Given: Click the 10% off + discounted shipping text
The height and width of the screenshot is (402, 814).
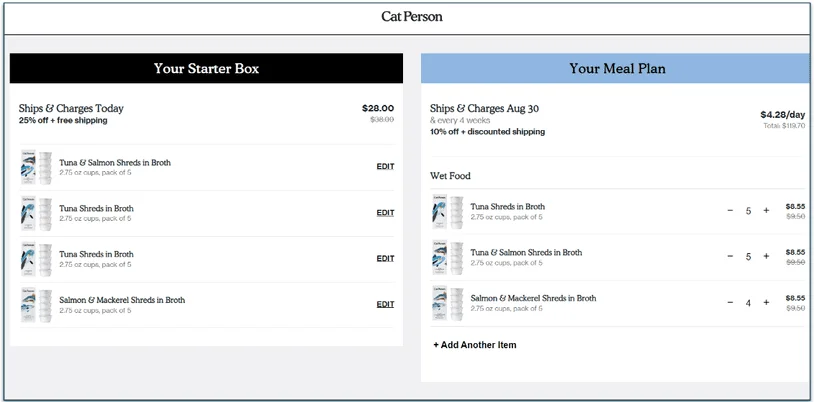Looking at the screenshot, I should tap(487, 132).
